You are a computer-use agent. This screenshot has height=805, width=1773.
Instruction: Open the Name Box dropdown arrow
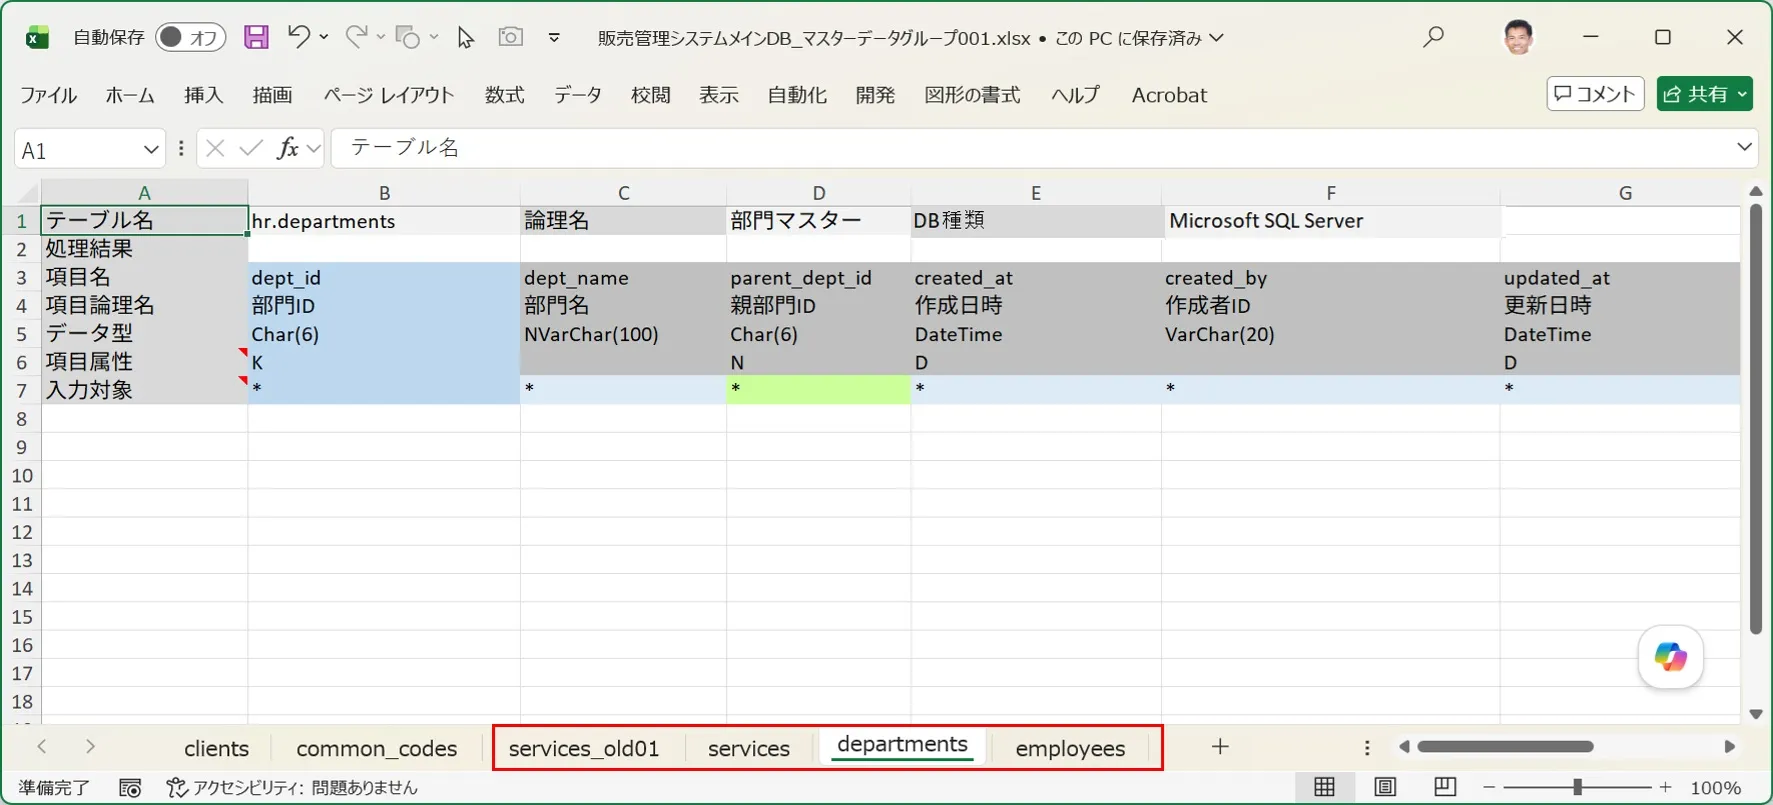click(x=151, y=149)
